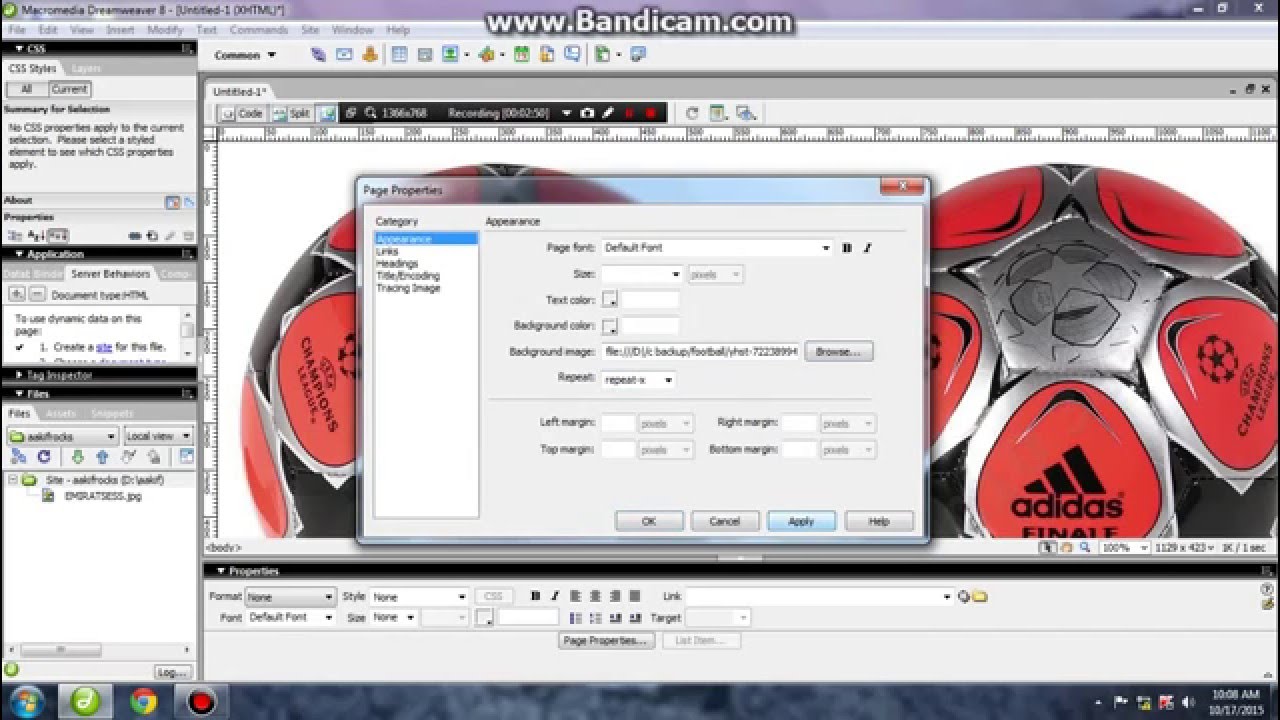The image size is (1280, 720).
Task: Open the Modify menu
Action: pyautogui.click(x=165, y=30)
